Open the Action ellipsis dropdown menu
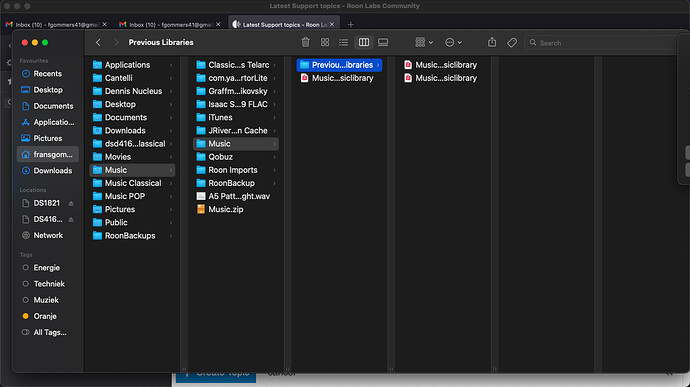 [453, 42]
